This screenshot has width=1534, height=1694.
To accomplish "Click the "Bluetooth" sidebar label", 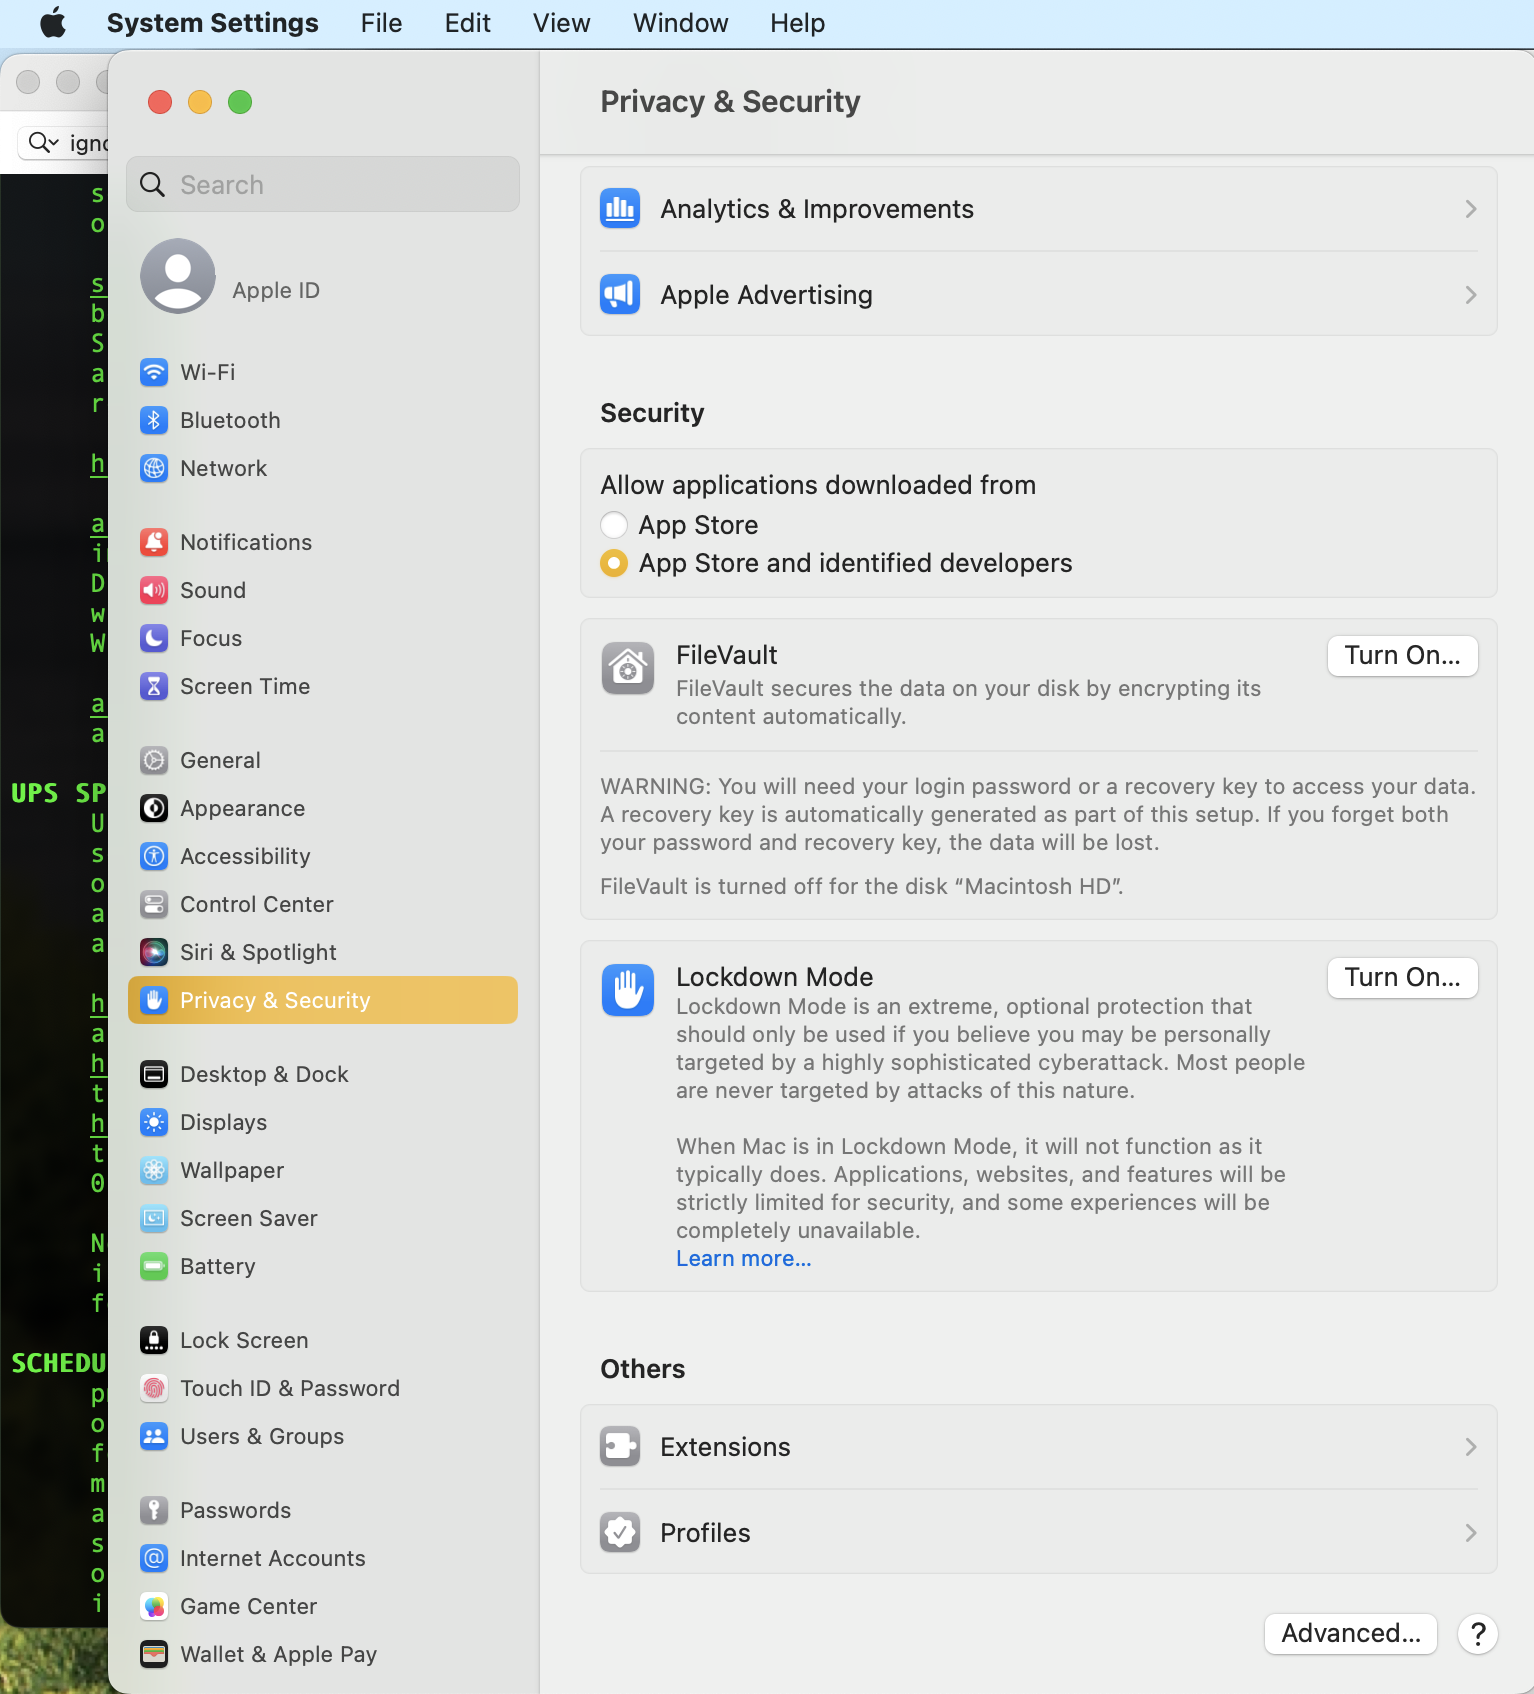I will point(230,420).
